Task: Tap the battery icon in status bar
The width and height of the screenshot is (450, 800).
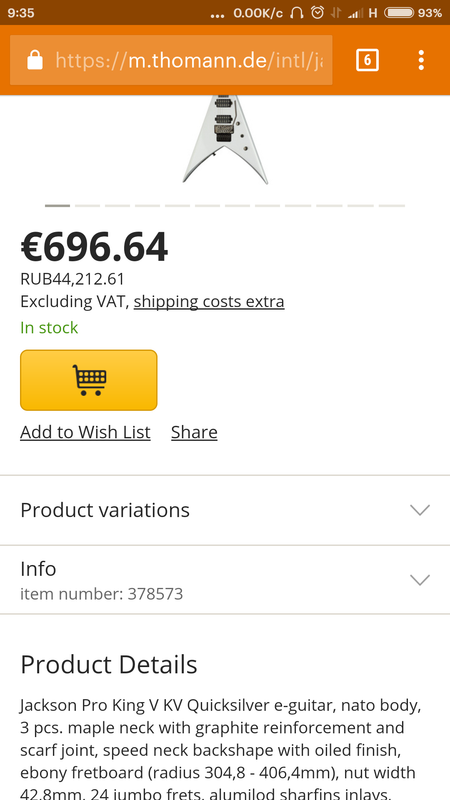Action: 399,13
